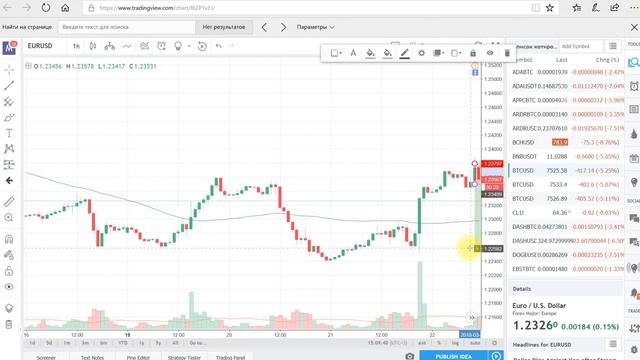Open the prediction and measurement tools
This screenshot has width=640, height=360.
[x=9, y=164]
